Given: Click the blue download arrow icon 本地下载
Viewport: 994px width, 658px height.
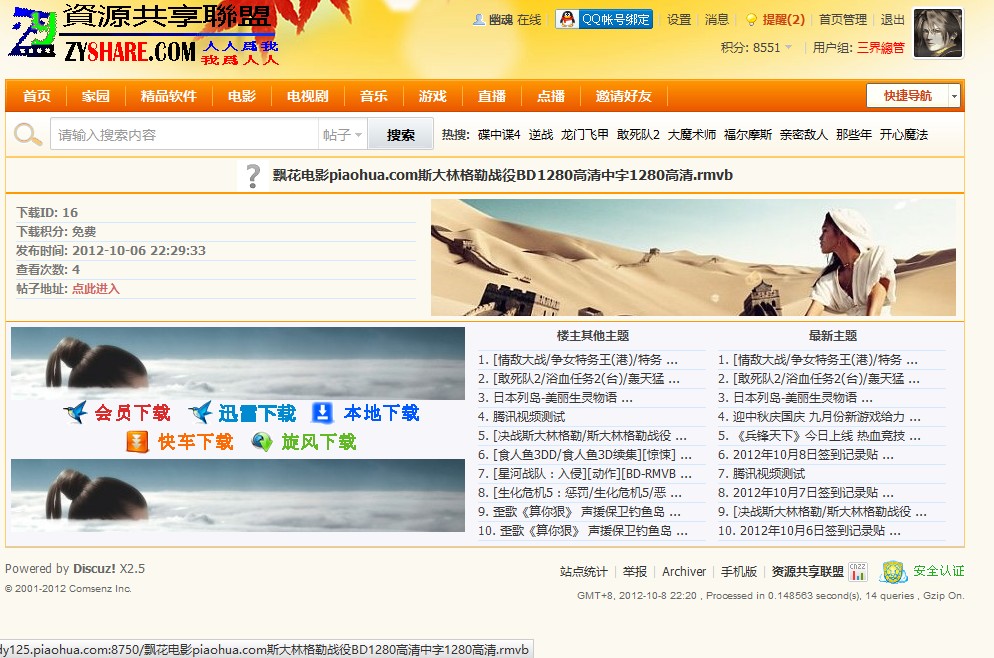Looking at the screenshot, I should point(322,413).
